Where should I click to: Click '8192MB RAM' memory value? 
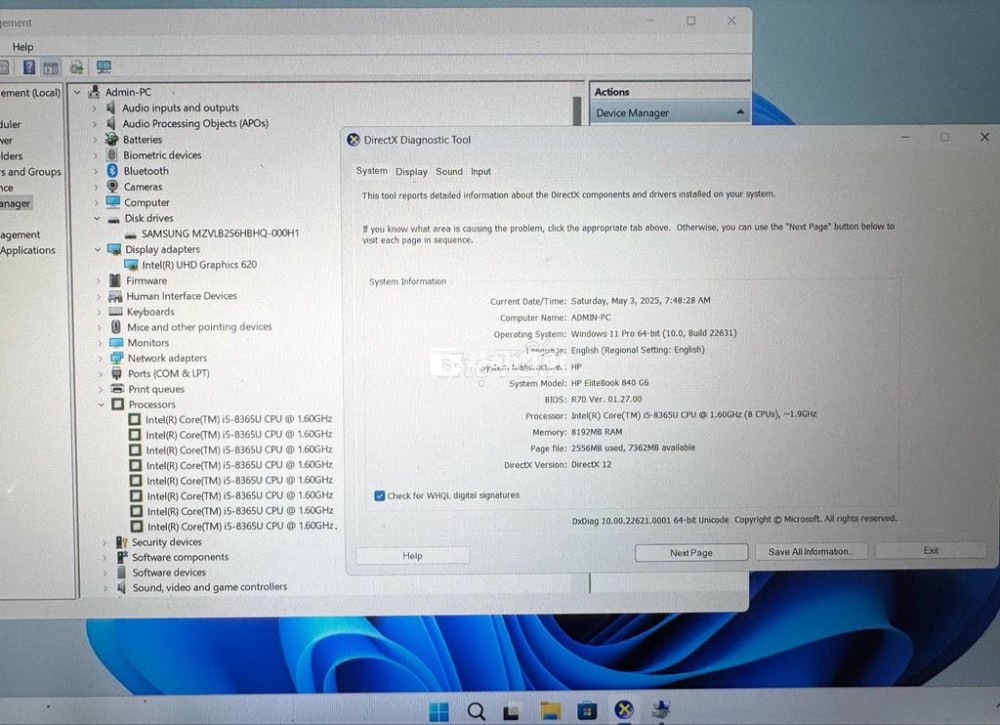click(596, 432)
